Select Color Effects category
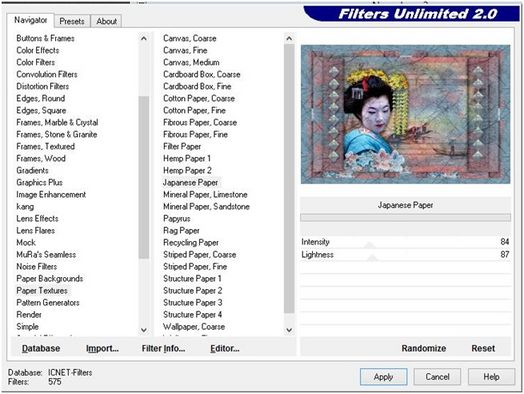Viewport: 524px width, 394px height. 38,50
